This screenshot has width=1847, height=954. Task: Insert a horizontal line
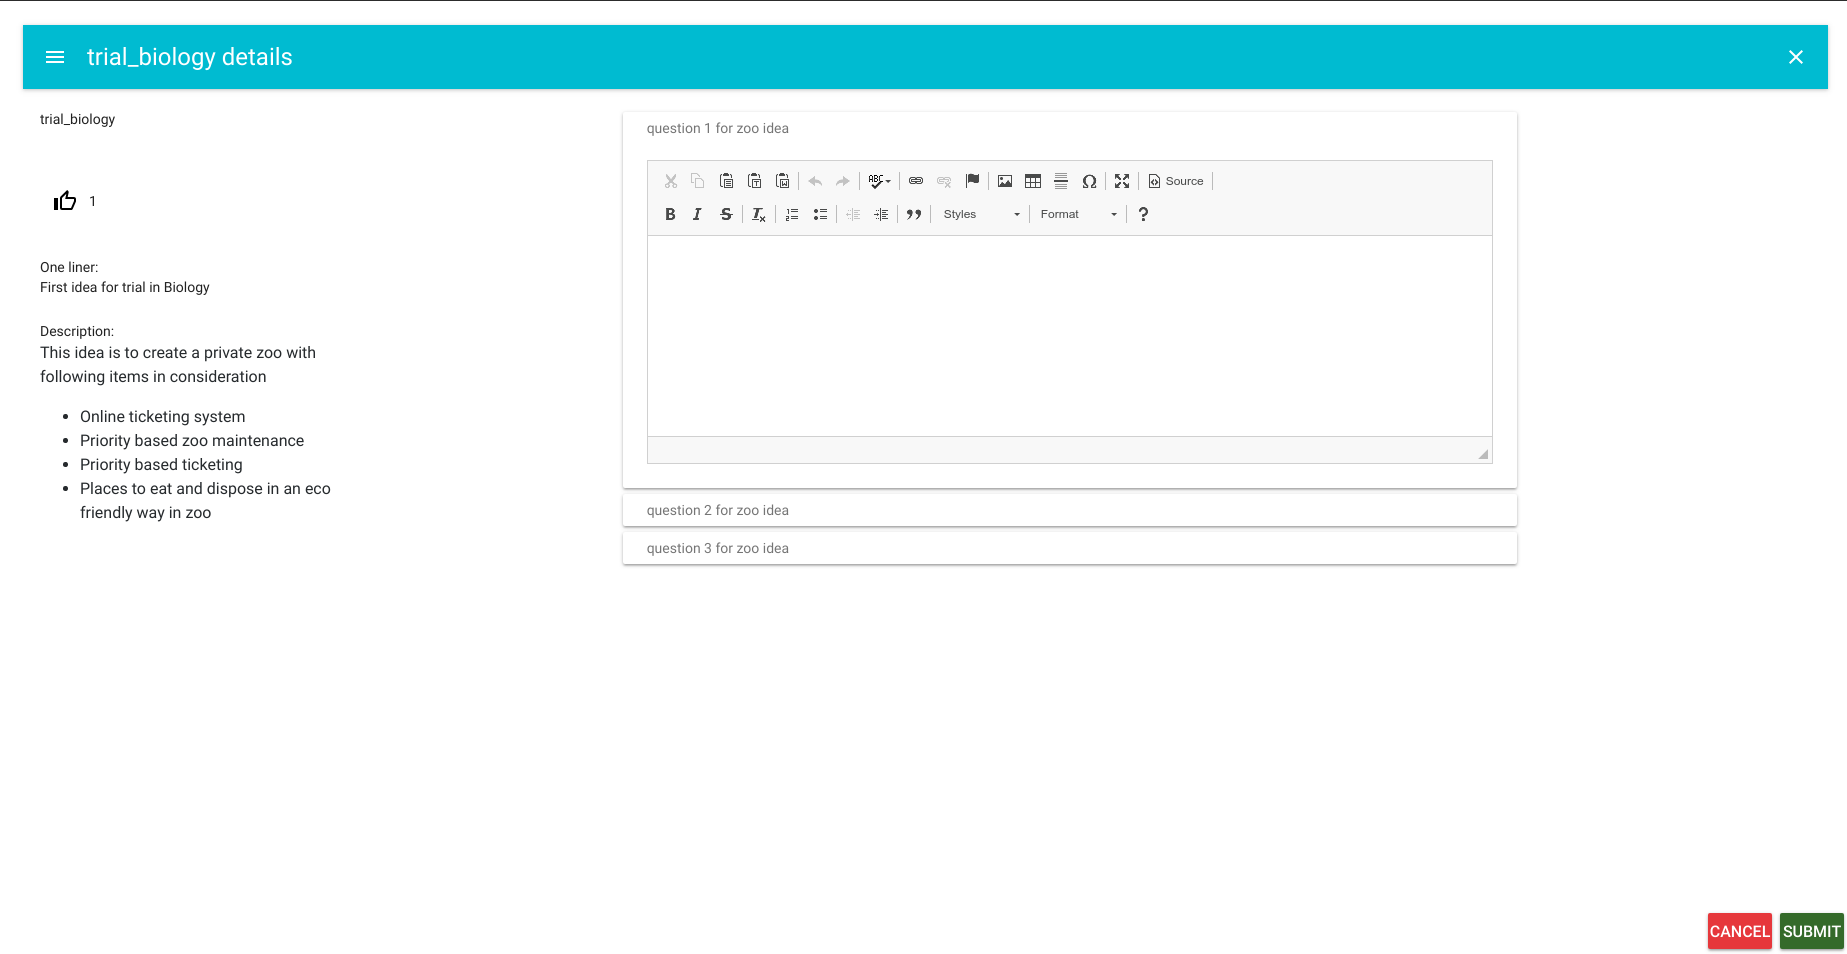click(x=1061, y=181)
